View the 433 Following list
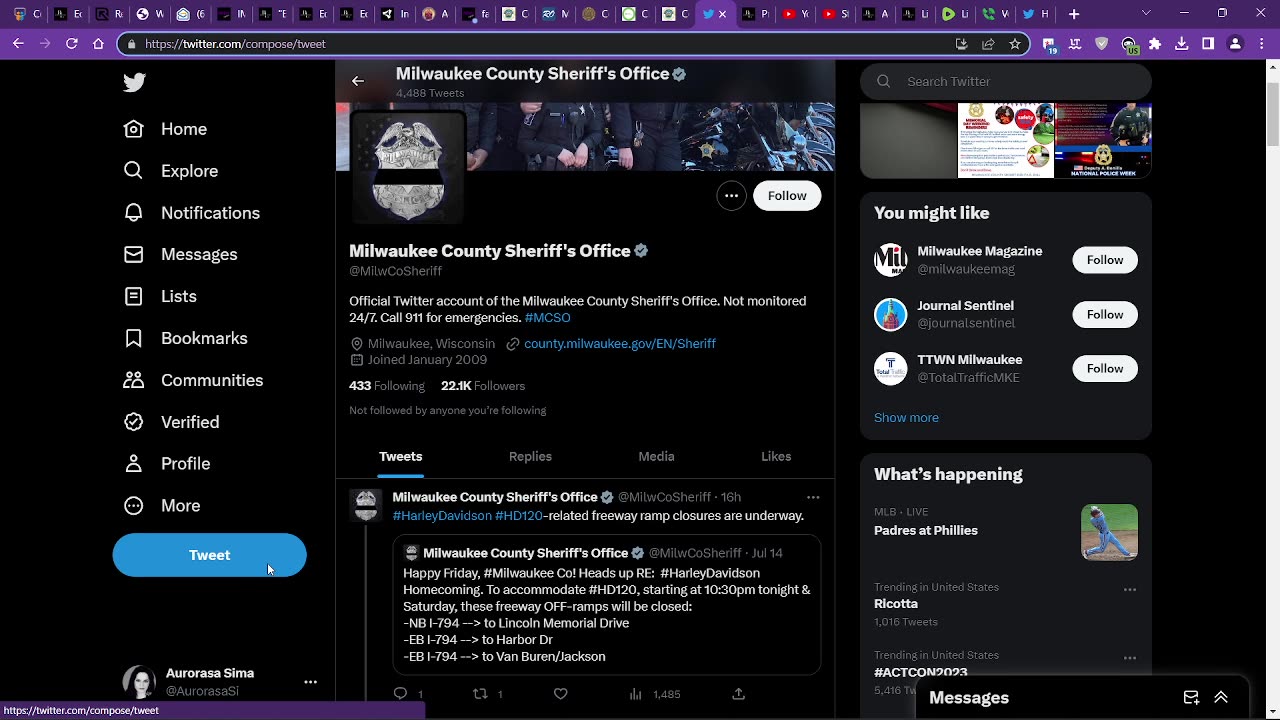The image size is (1280, 720). [387, 386]
